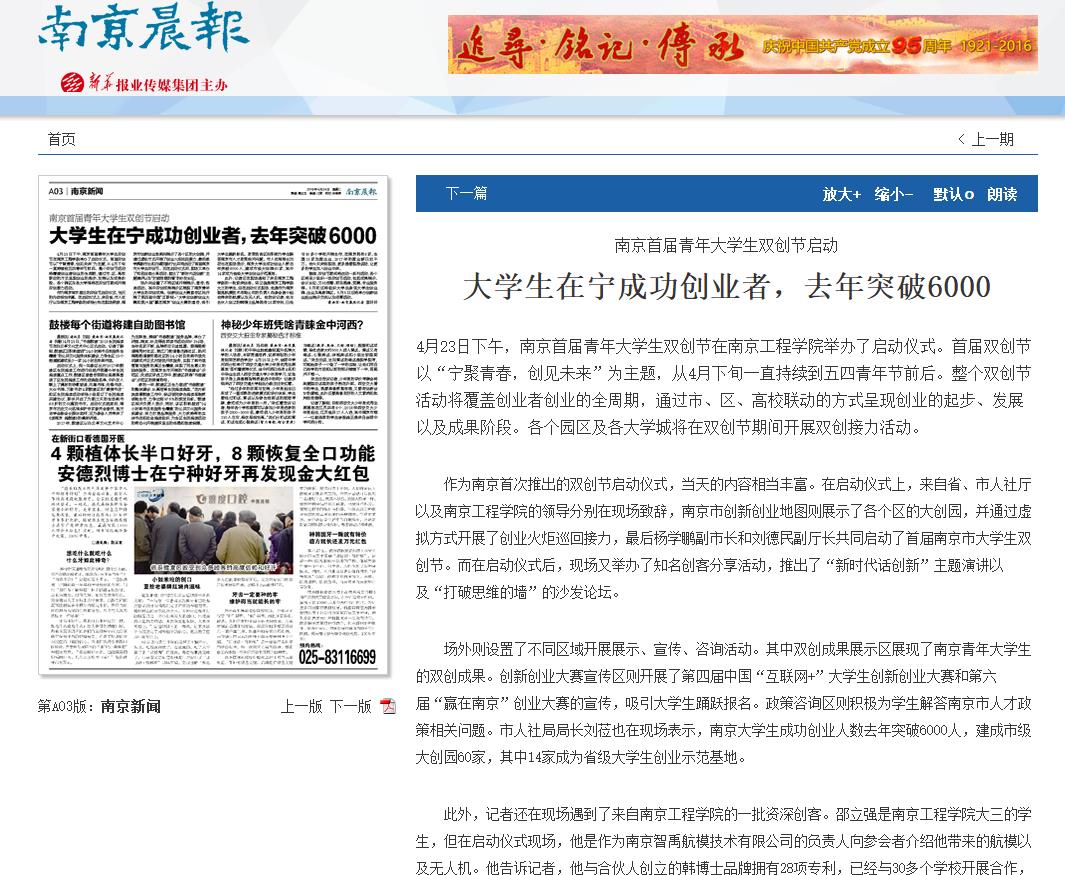Enlarge article text with 放大+
Image resolution: width=1065 pixels, height=875 pixels.
(x=841, y=194)
